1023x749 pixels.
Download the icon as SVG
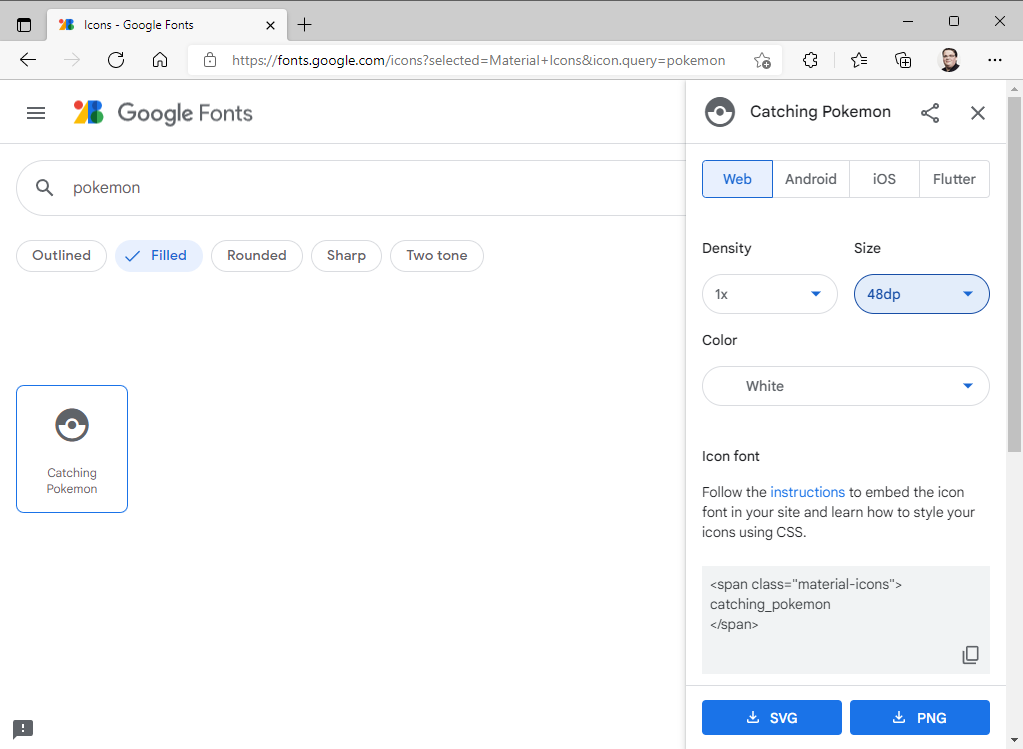coord(770,717)
